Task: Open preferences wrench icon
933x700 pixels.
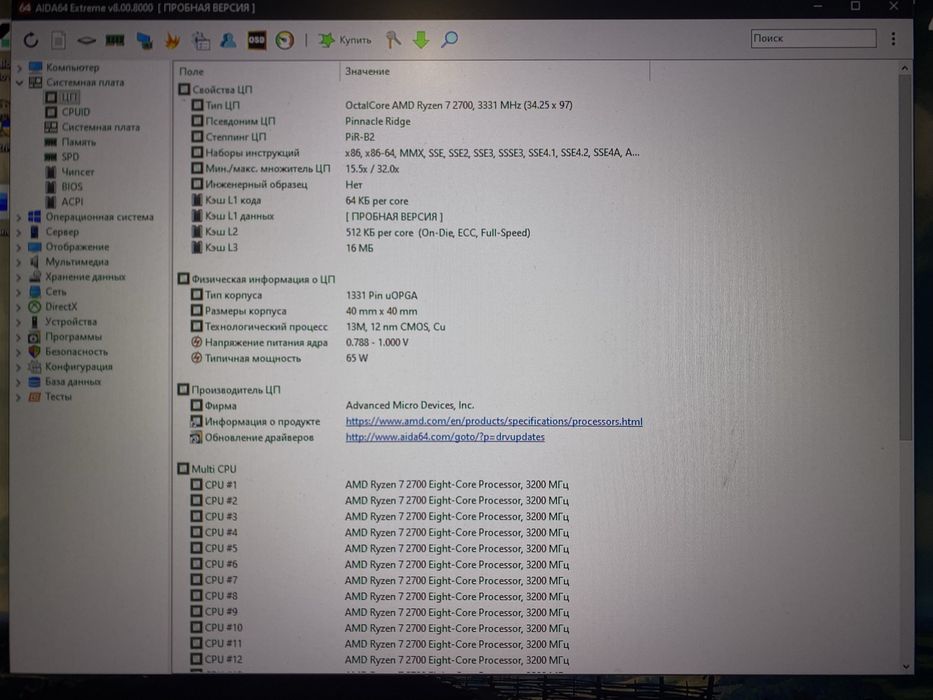Action: pyautogui.click(x=393, y=40)
